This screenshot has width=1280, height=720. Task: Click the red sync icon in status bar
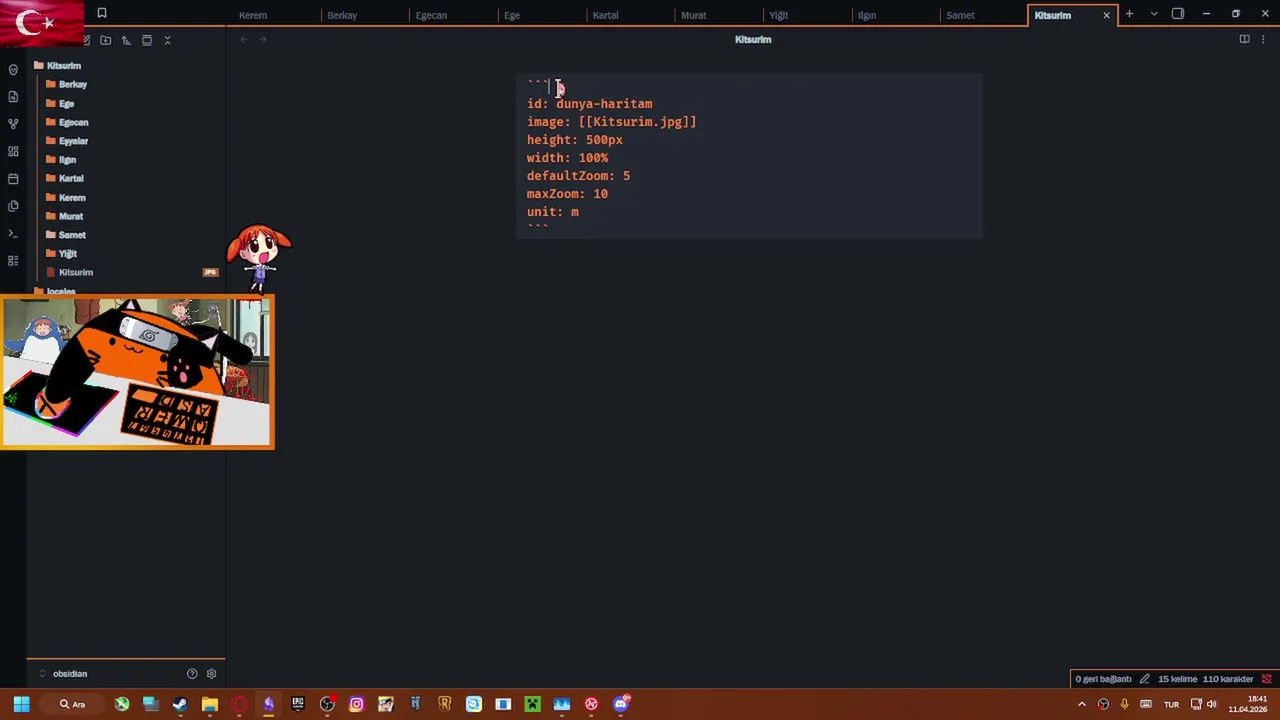(x=1266, y=679)
